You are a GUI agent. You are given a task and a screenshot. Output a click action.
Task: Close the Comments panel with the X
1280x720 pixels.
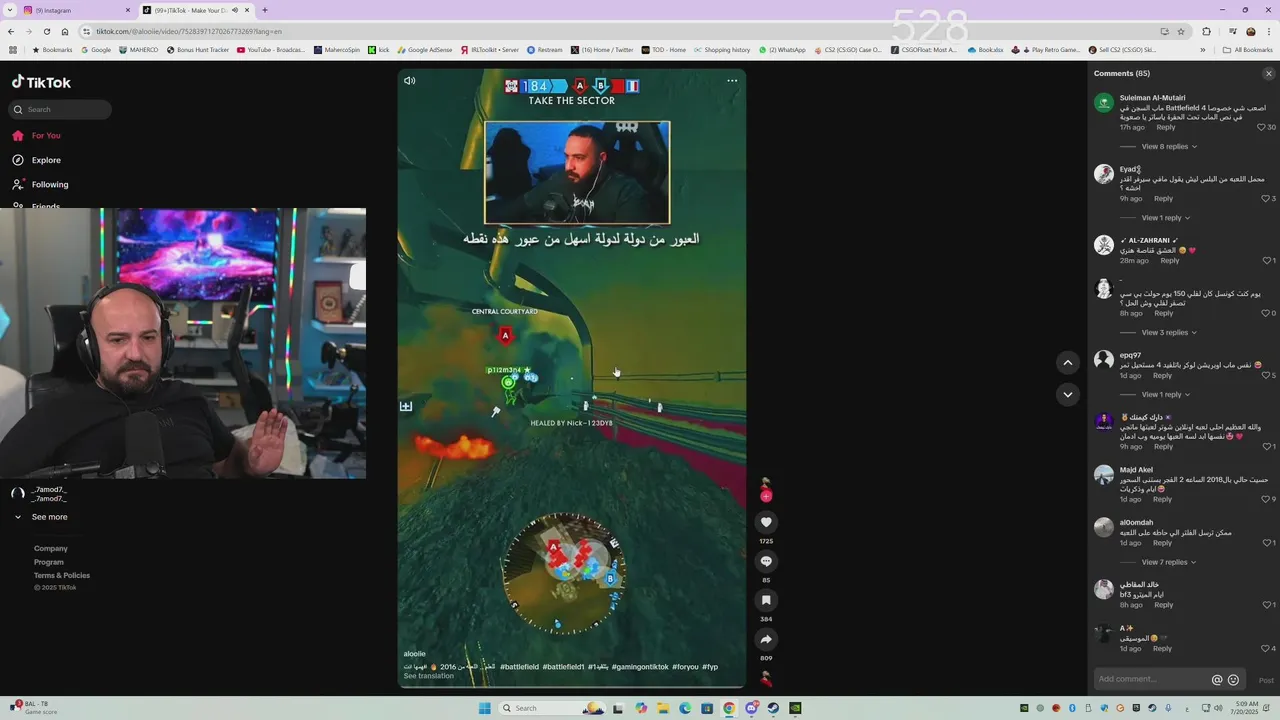coord(1269,73)
